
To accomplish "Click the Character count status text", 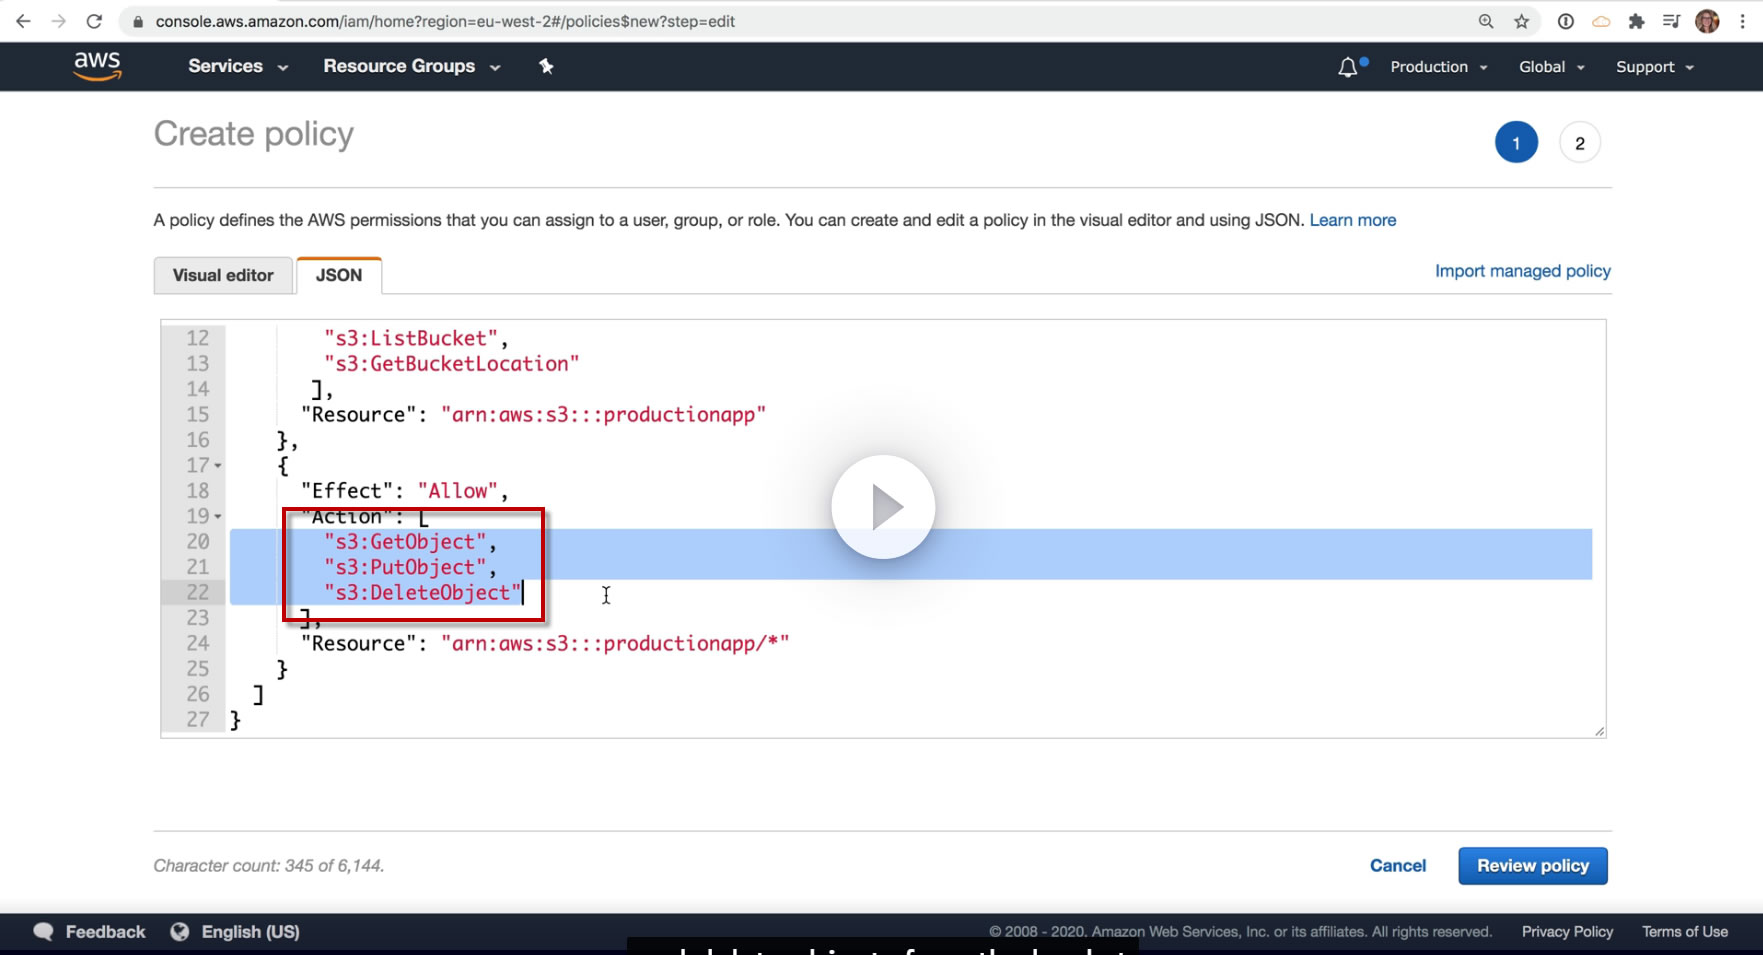I will (x=269, y=866).
